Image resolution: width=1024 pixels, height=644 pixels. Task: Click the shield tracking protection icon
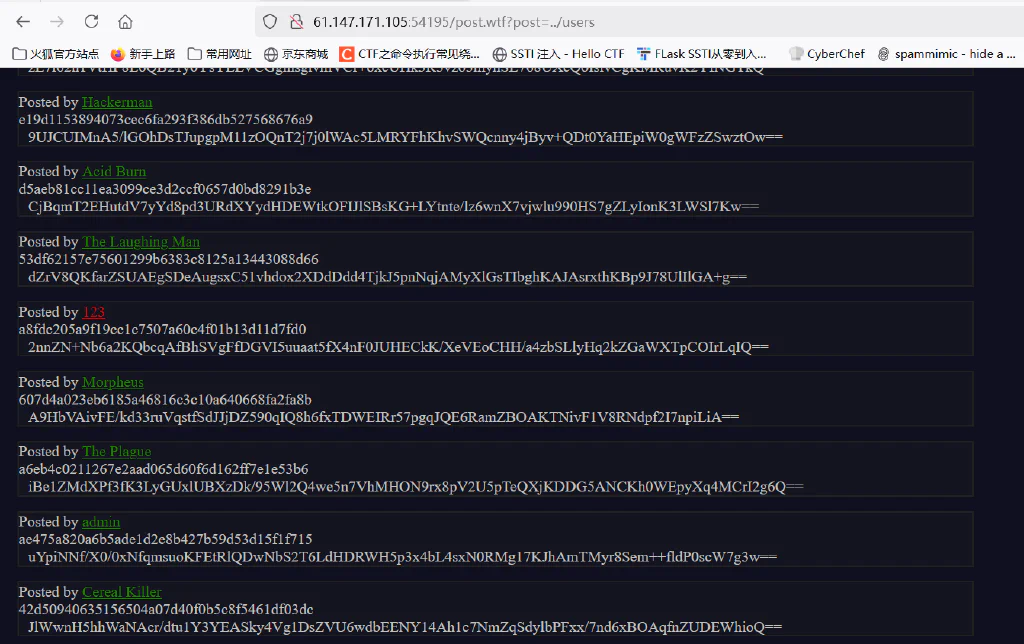pos(270,22)
